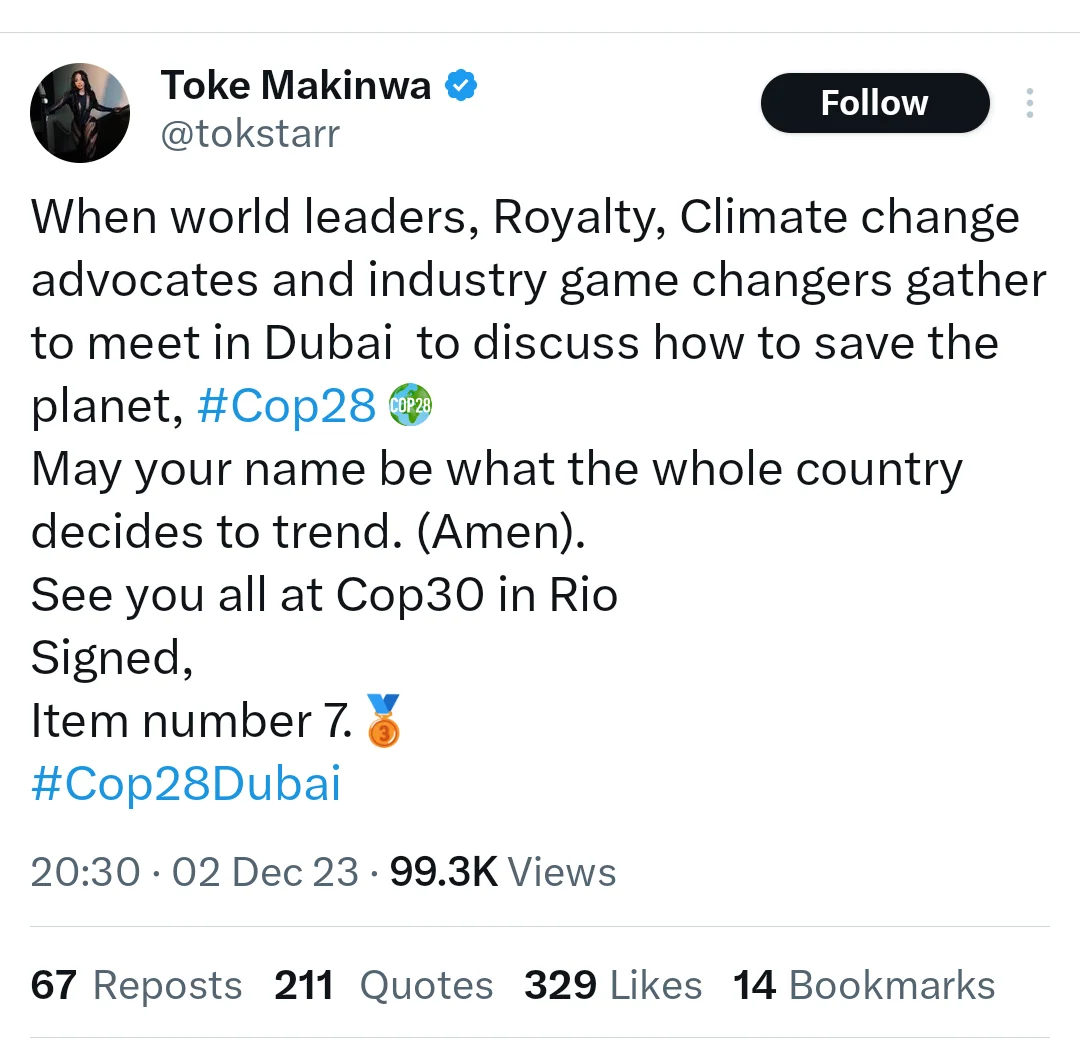Image resolution: width=1080 pixels, height=1059 pixels.
Task: Show the 329 Likes list
Action: tap(613, 985)
